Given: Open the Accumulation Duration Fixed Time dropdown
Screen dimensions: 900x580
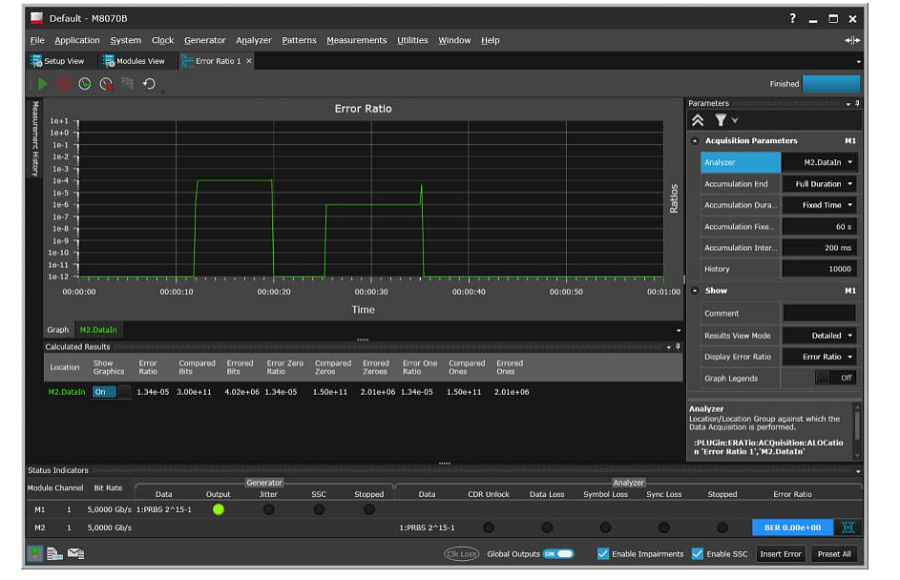Looking at the screenshot, I should pos(820,205).
